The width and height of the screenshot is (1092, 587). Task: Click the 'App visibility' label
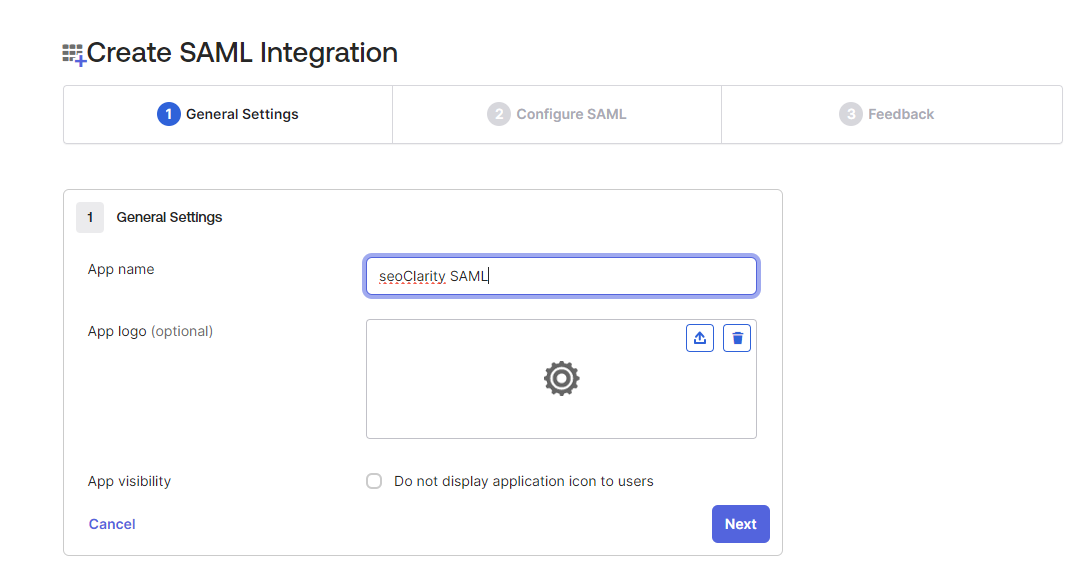(129, 481)
